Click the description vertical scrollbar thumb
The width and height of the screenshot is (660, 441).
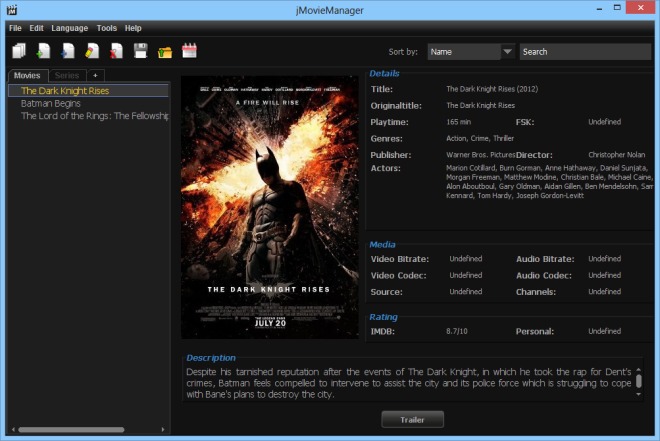click(639, 381)
